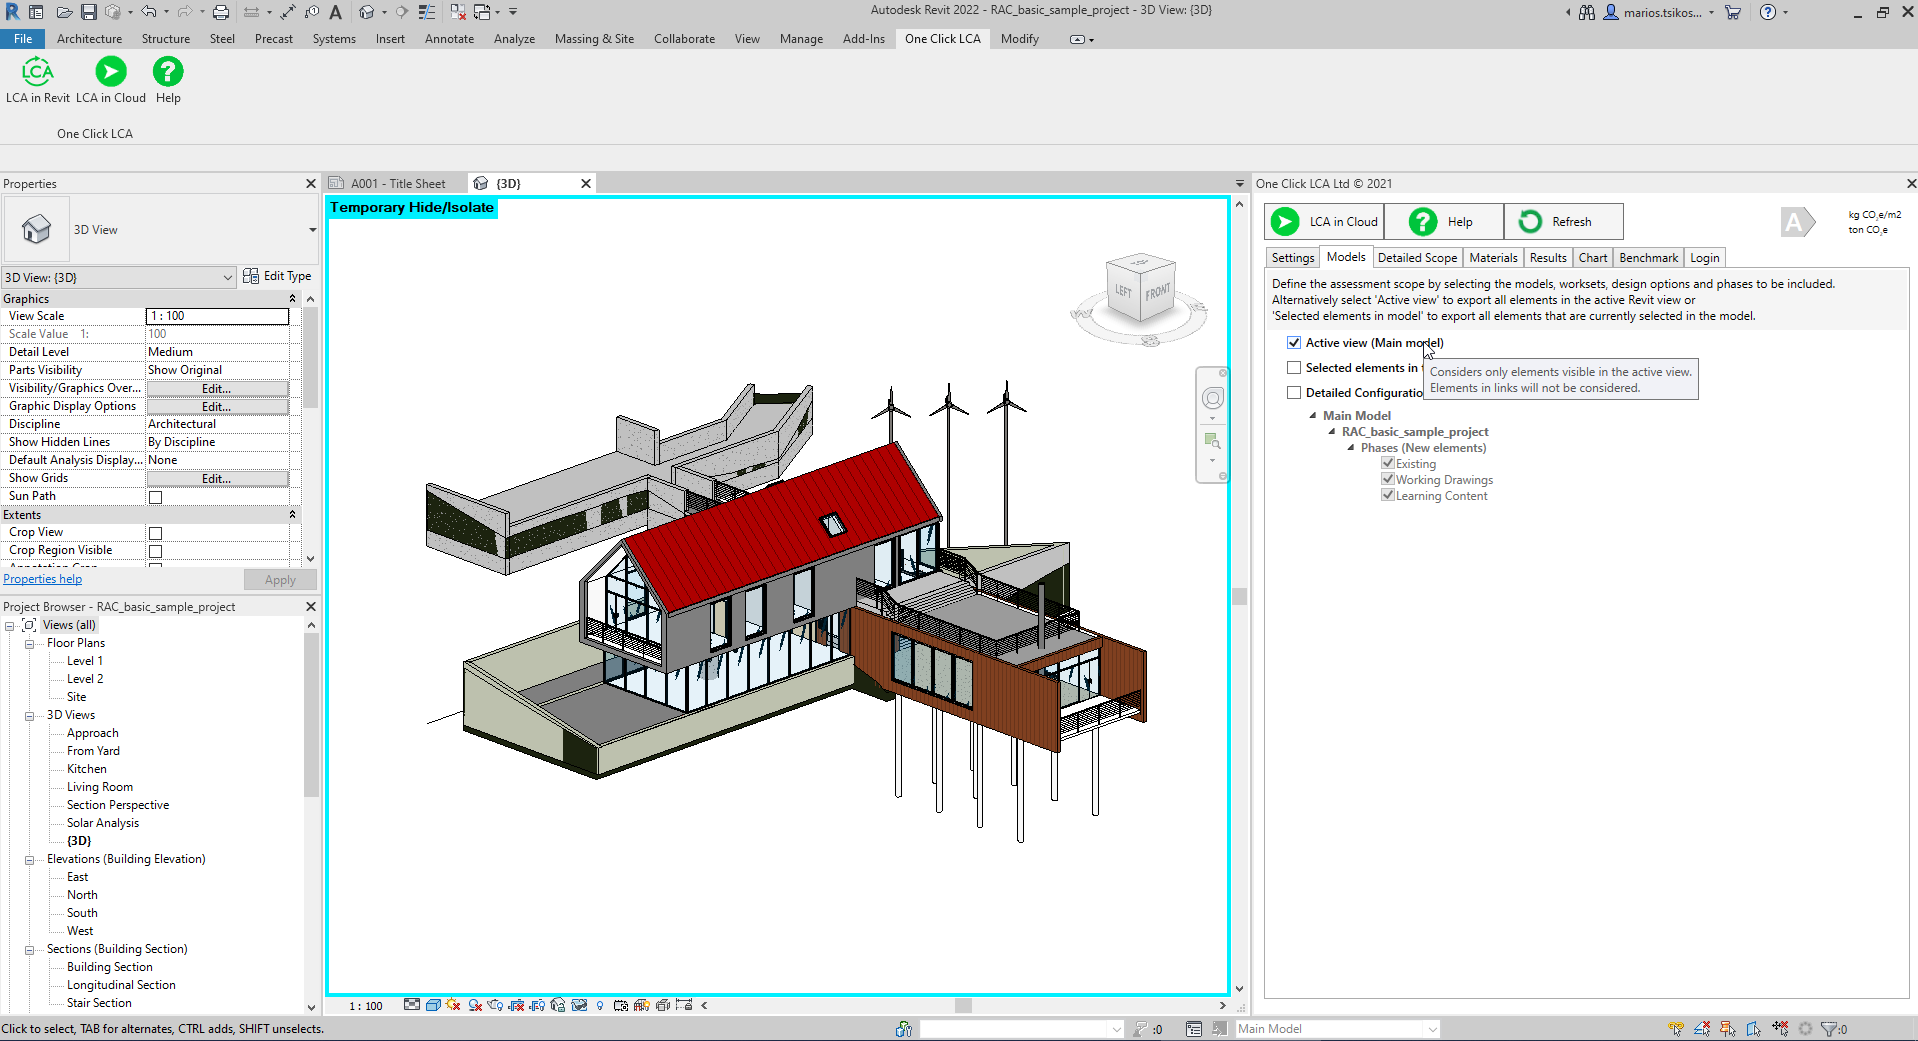
Task: Click the LCA in Revit ribbon icon
Action: coord(37,73)
